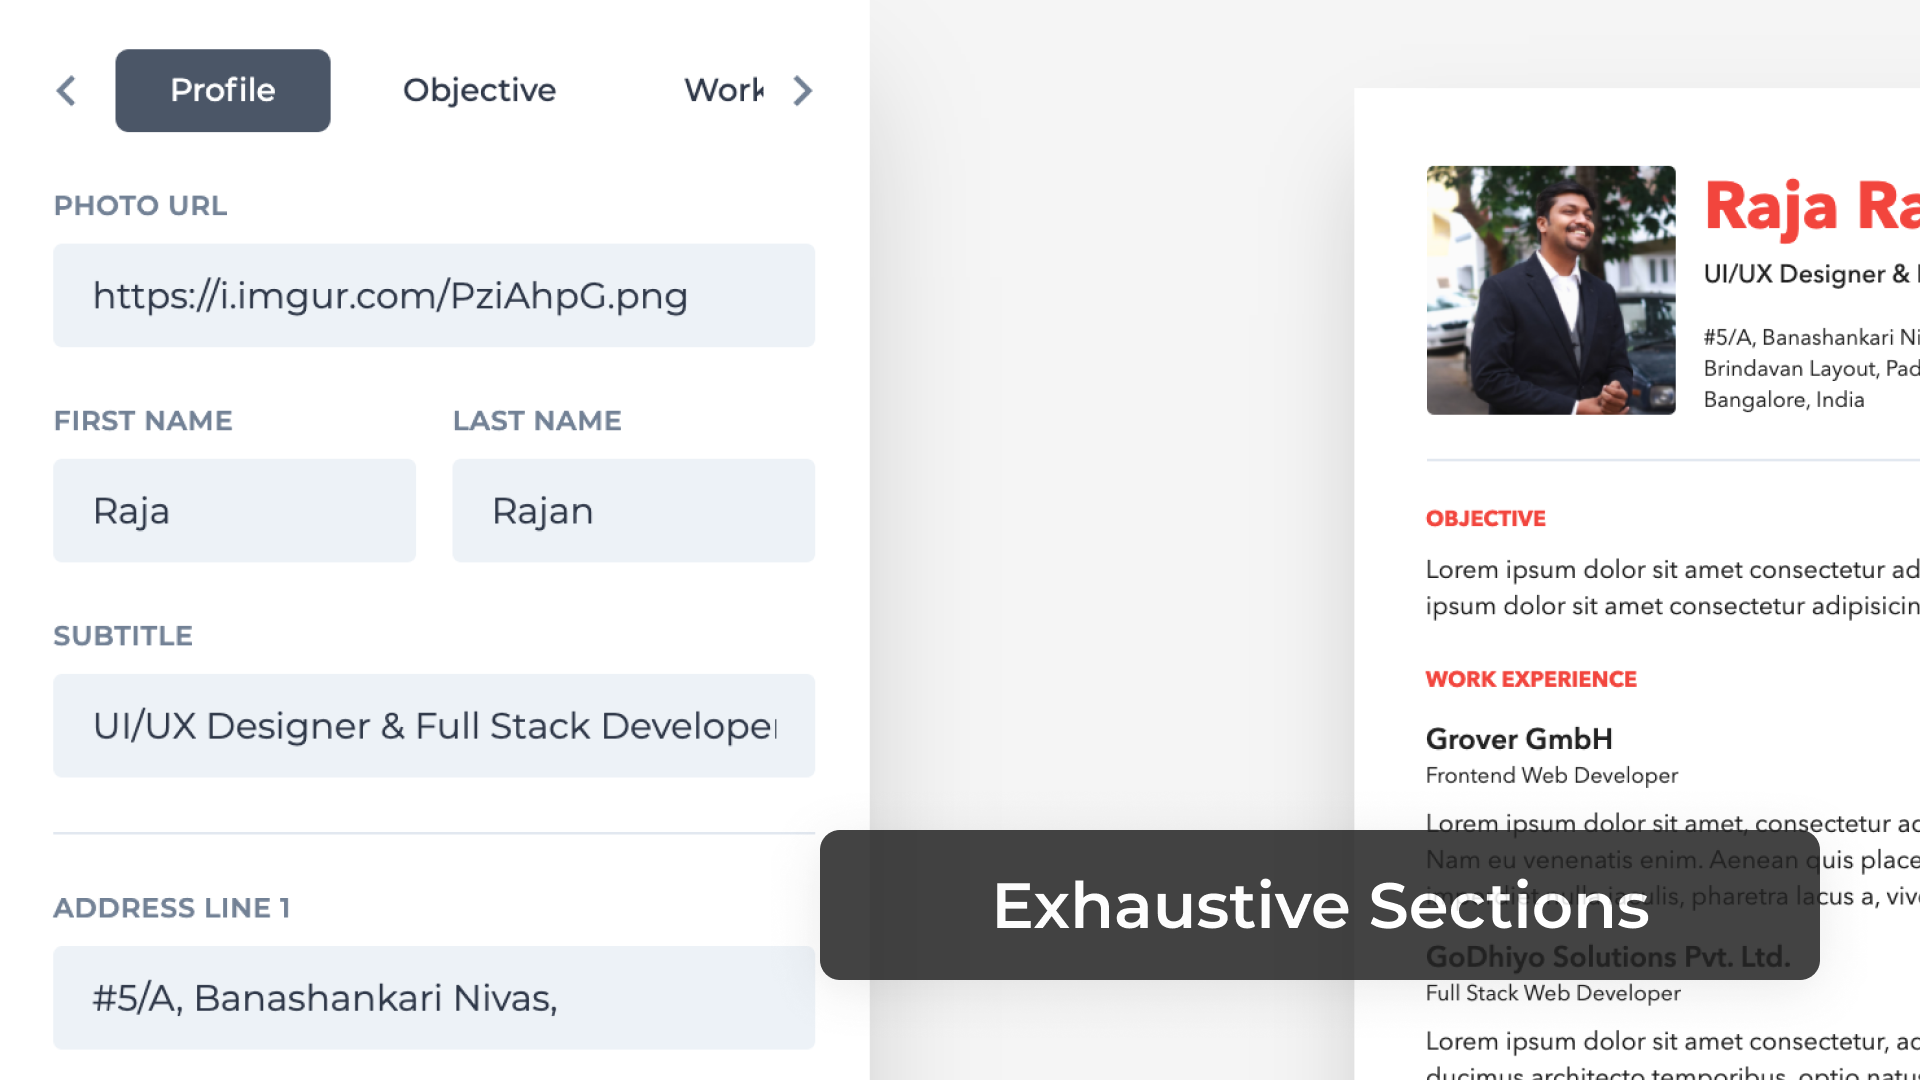Select the Profile tab
This screenshot has width=1920, height=1080.
pos(223,90)
